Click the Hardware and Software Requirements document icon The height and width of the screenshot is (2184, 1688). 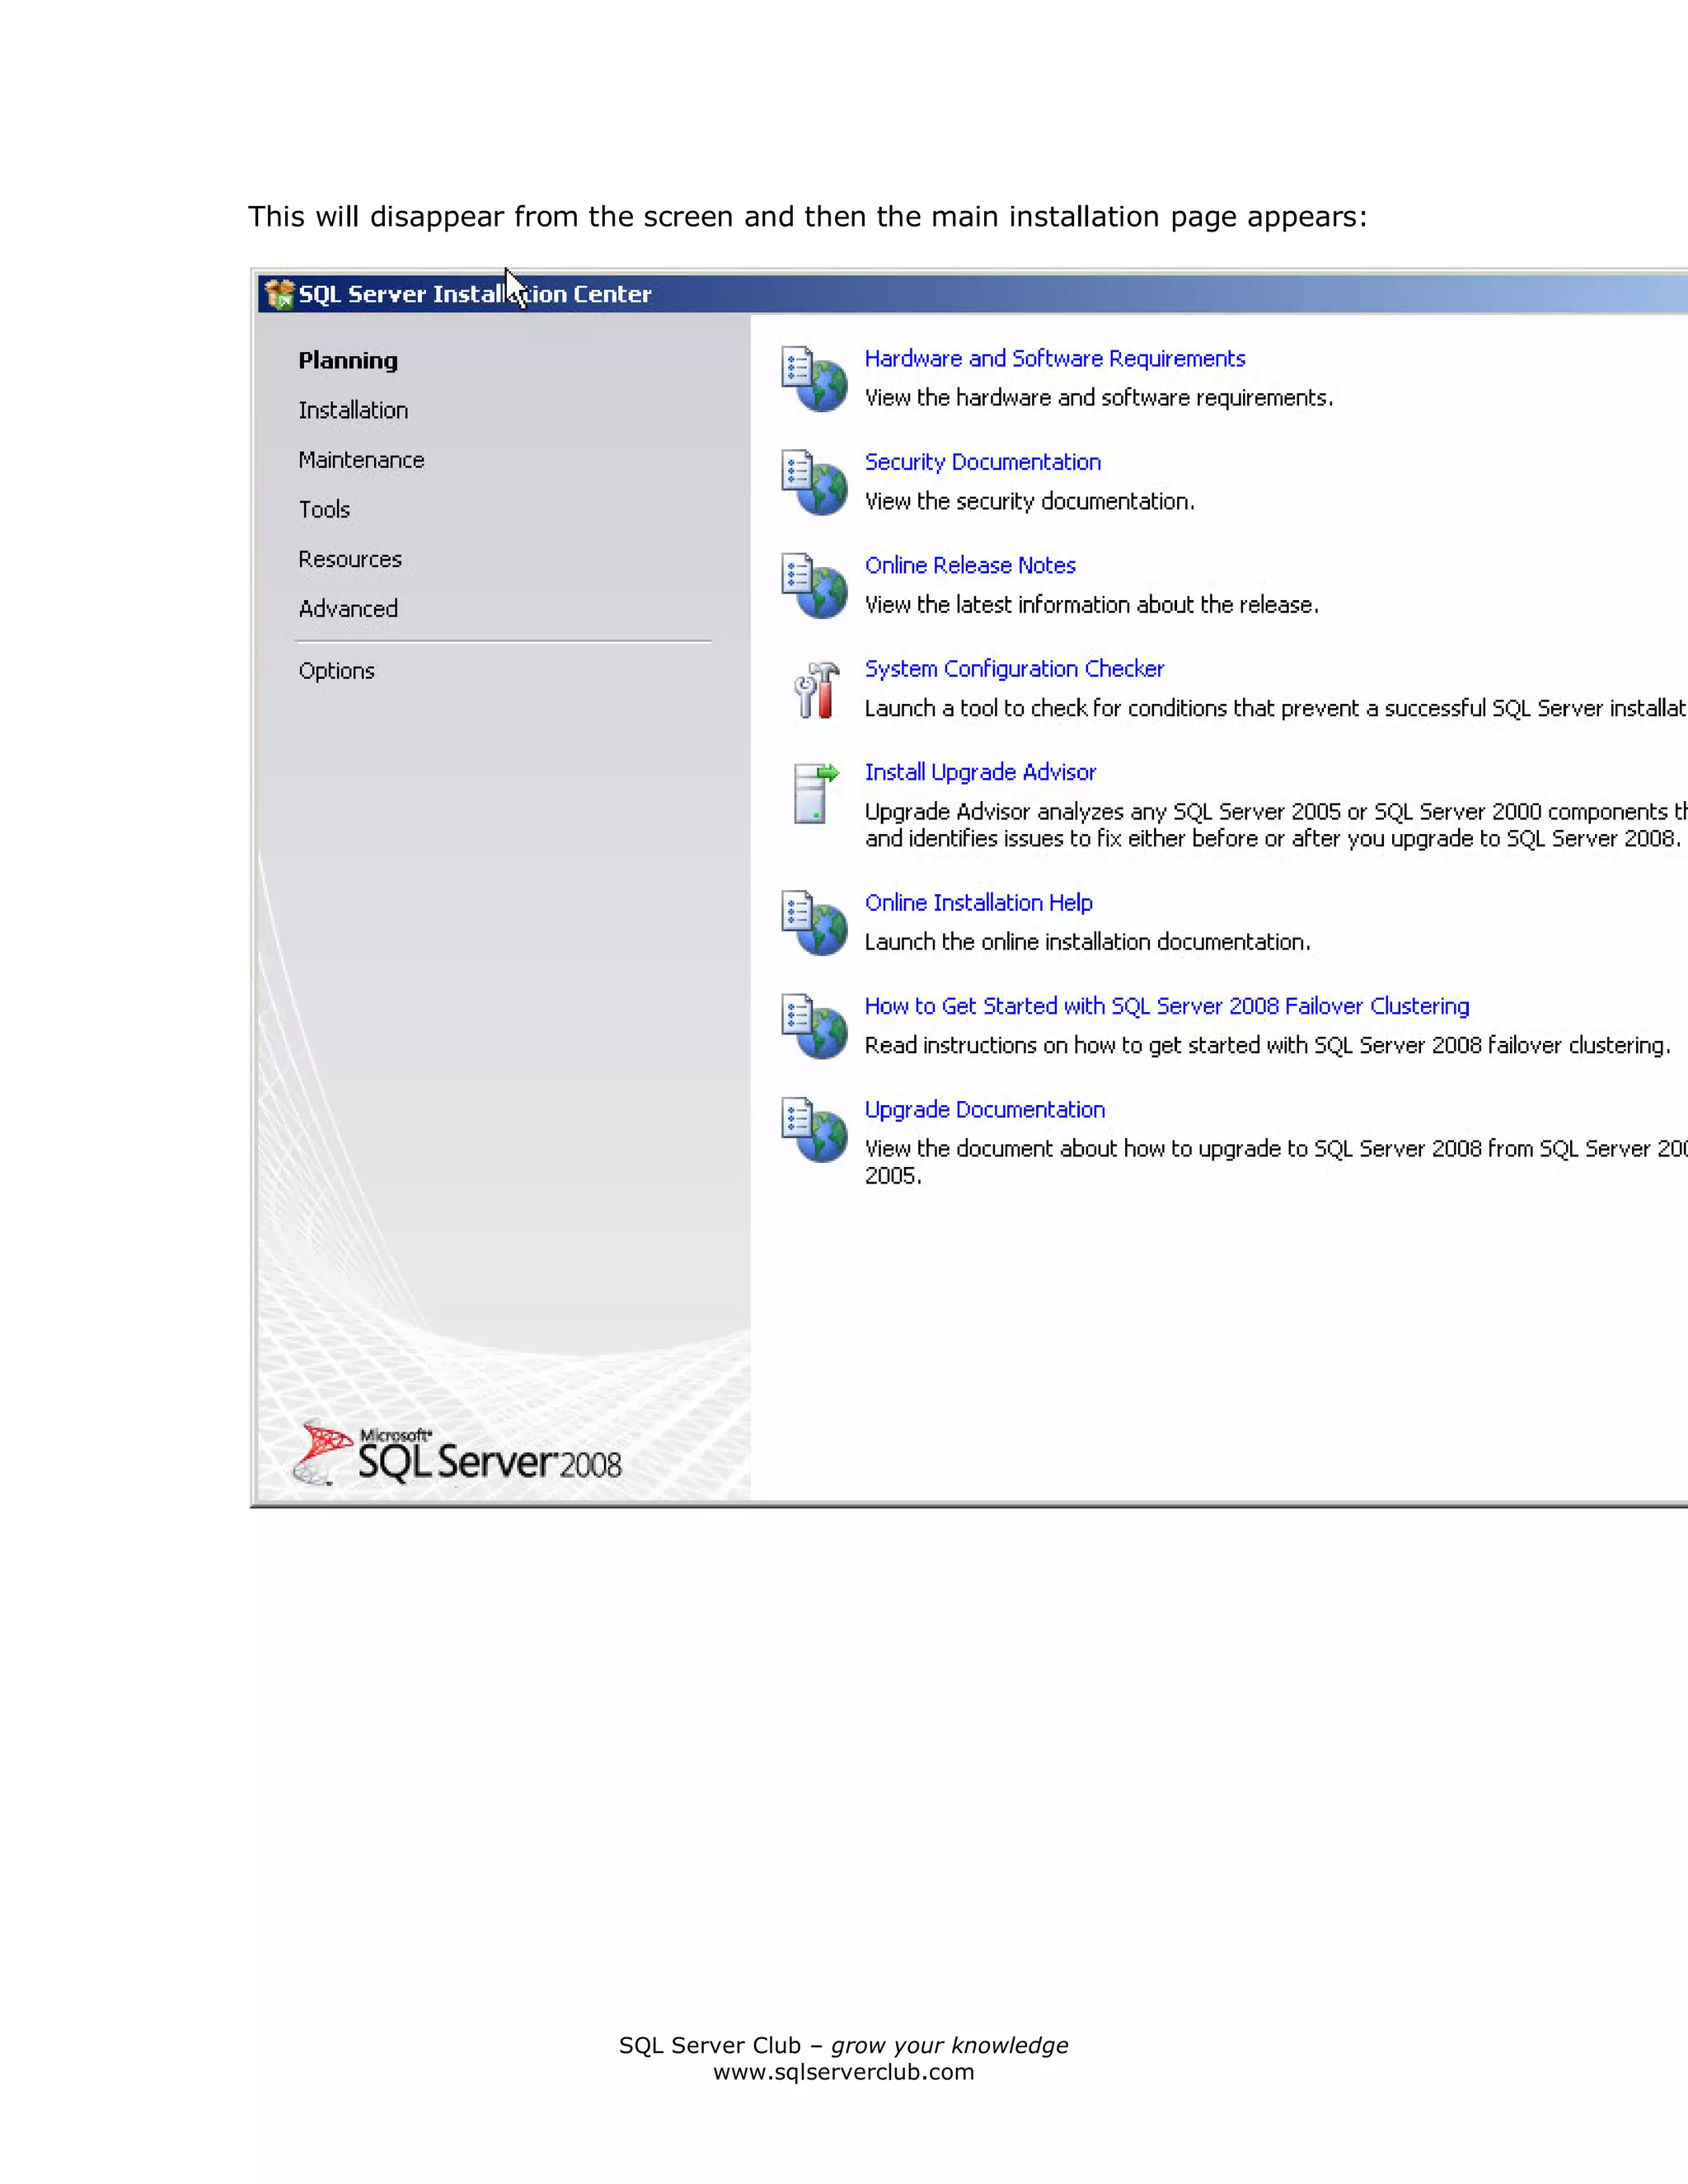click(x=814, y=379)
